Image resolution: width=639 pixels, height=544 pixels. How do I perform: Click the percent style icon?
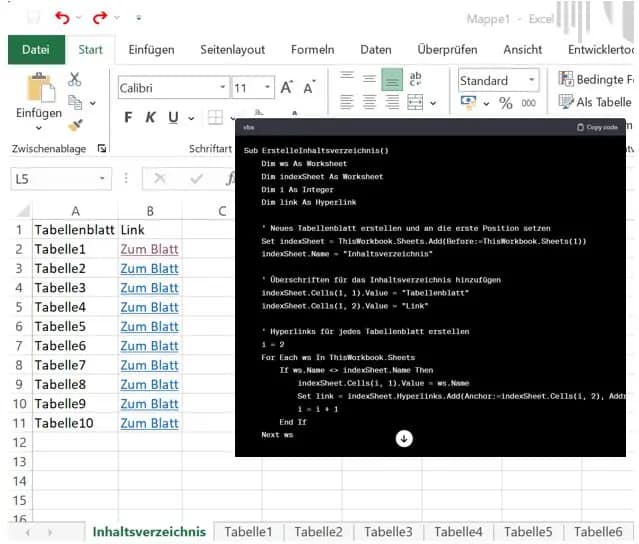[x=505, y=103]
